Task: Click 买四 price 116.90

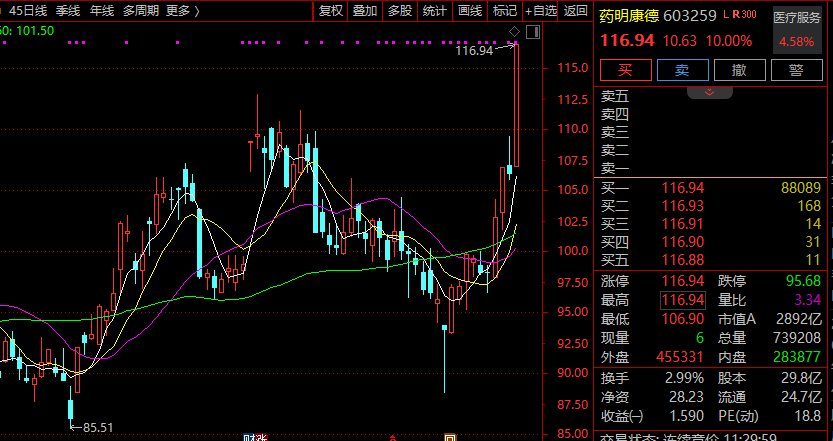Action: [x=683, y=242]
